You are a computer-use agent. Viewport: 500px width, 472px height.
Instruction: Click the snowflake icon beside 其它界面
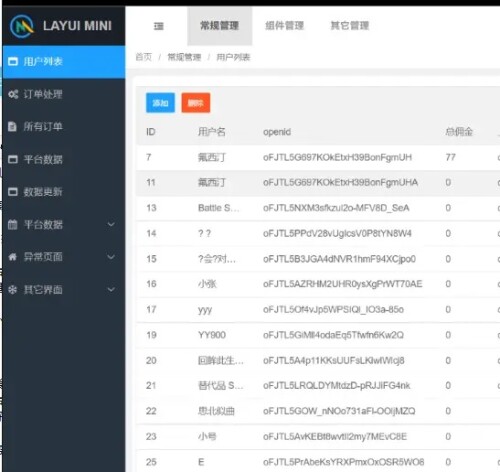[x=12, y=289]
